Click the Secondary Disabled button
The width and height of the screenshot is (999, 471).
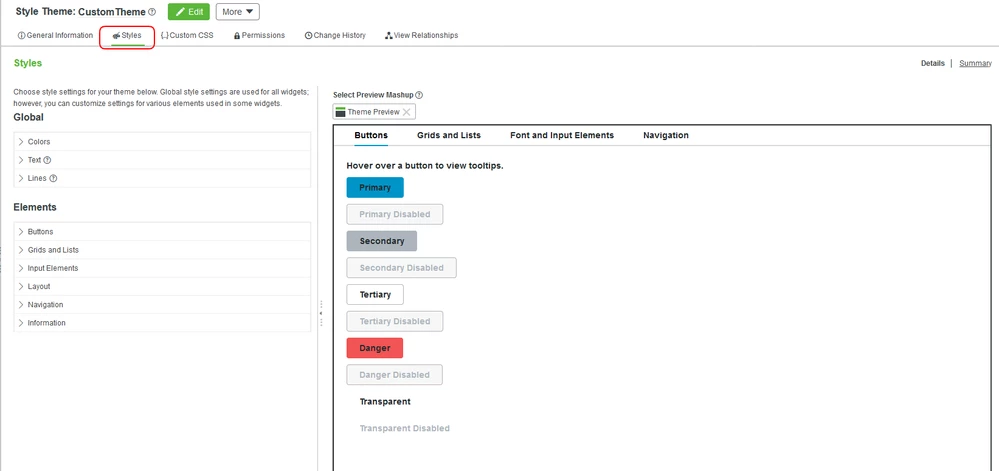401,268
